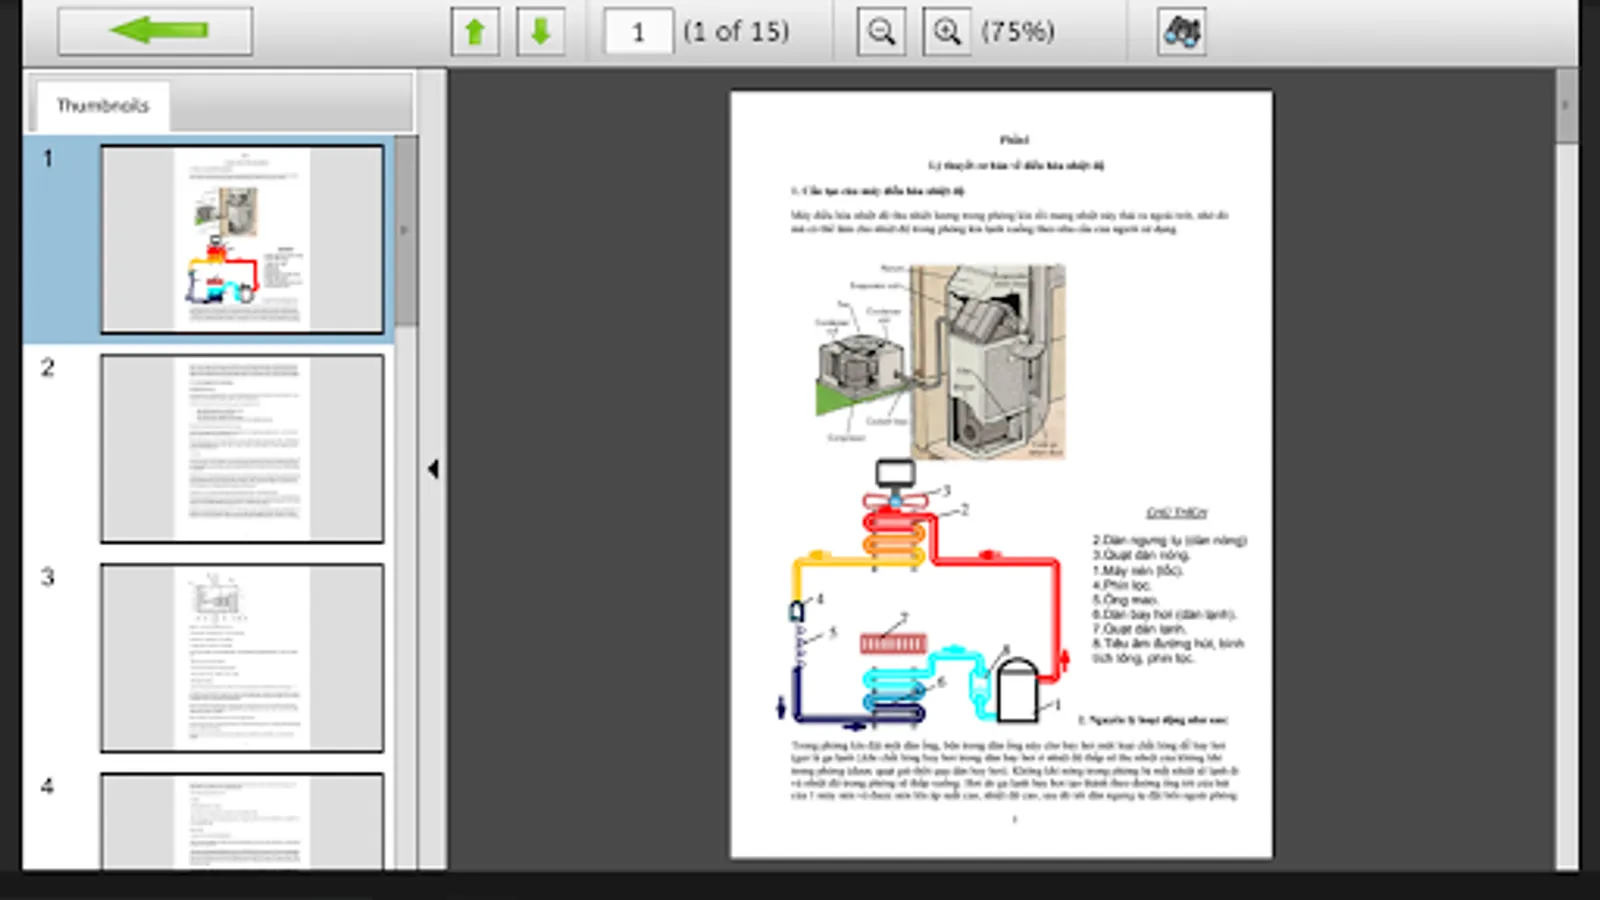The image size is (1600, 900).
Task: Switch to the Thumbnails tab
Action: [104, 104]
